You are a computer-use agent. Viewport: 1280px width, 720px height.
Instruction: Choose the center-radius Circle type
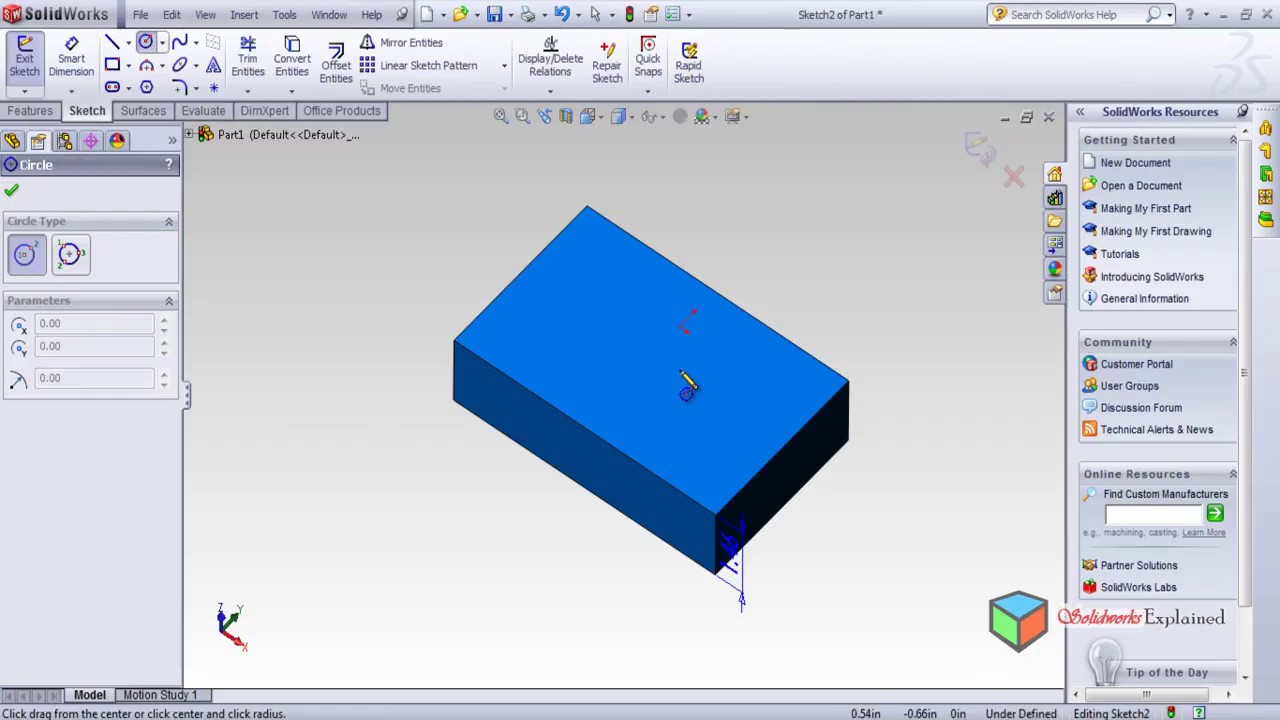point(26,255)
